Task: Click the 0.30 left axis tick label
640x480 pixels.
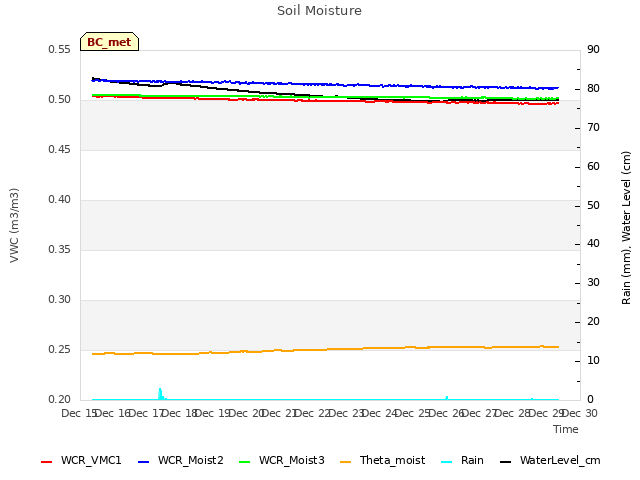Action: tap(60, 300)
